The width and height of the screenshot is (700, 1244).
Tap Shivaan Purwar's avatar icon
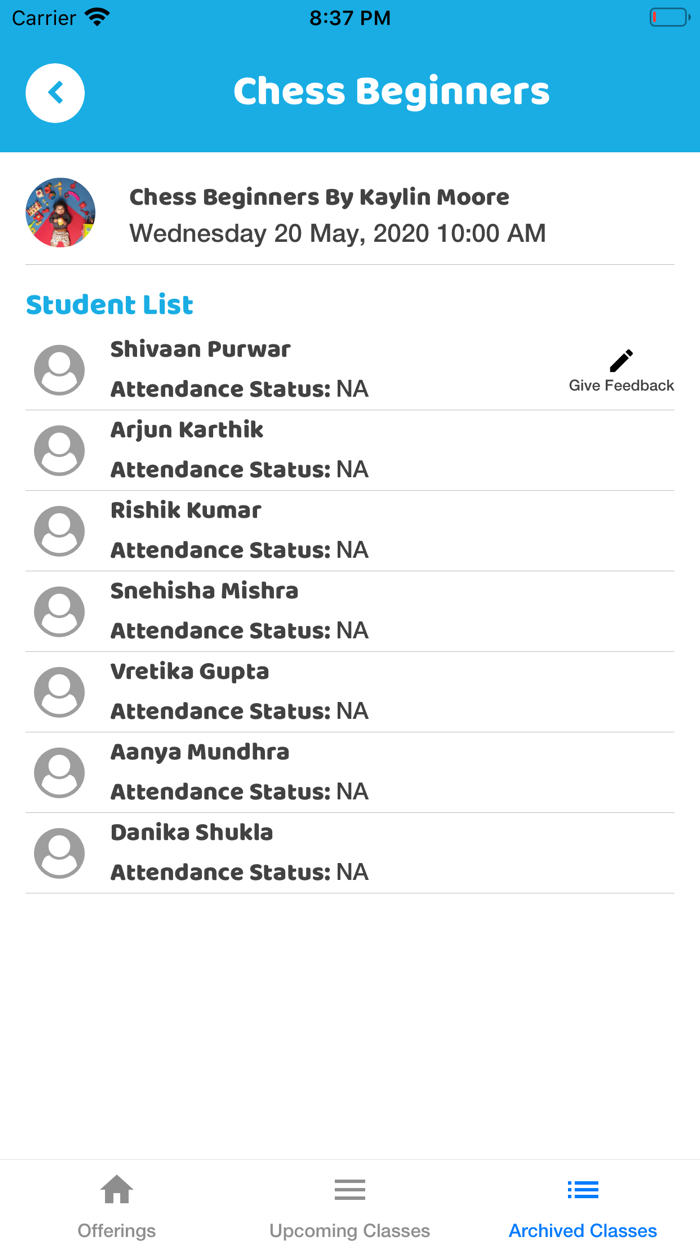coord(60,370)
